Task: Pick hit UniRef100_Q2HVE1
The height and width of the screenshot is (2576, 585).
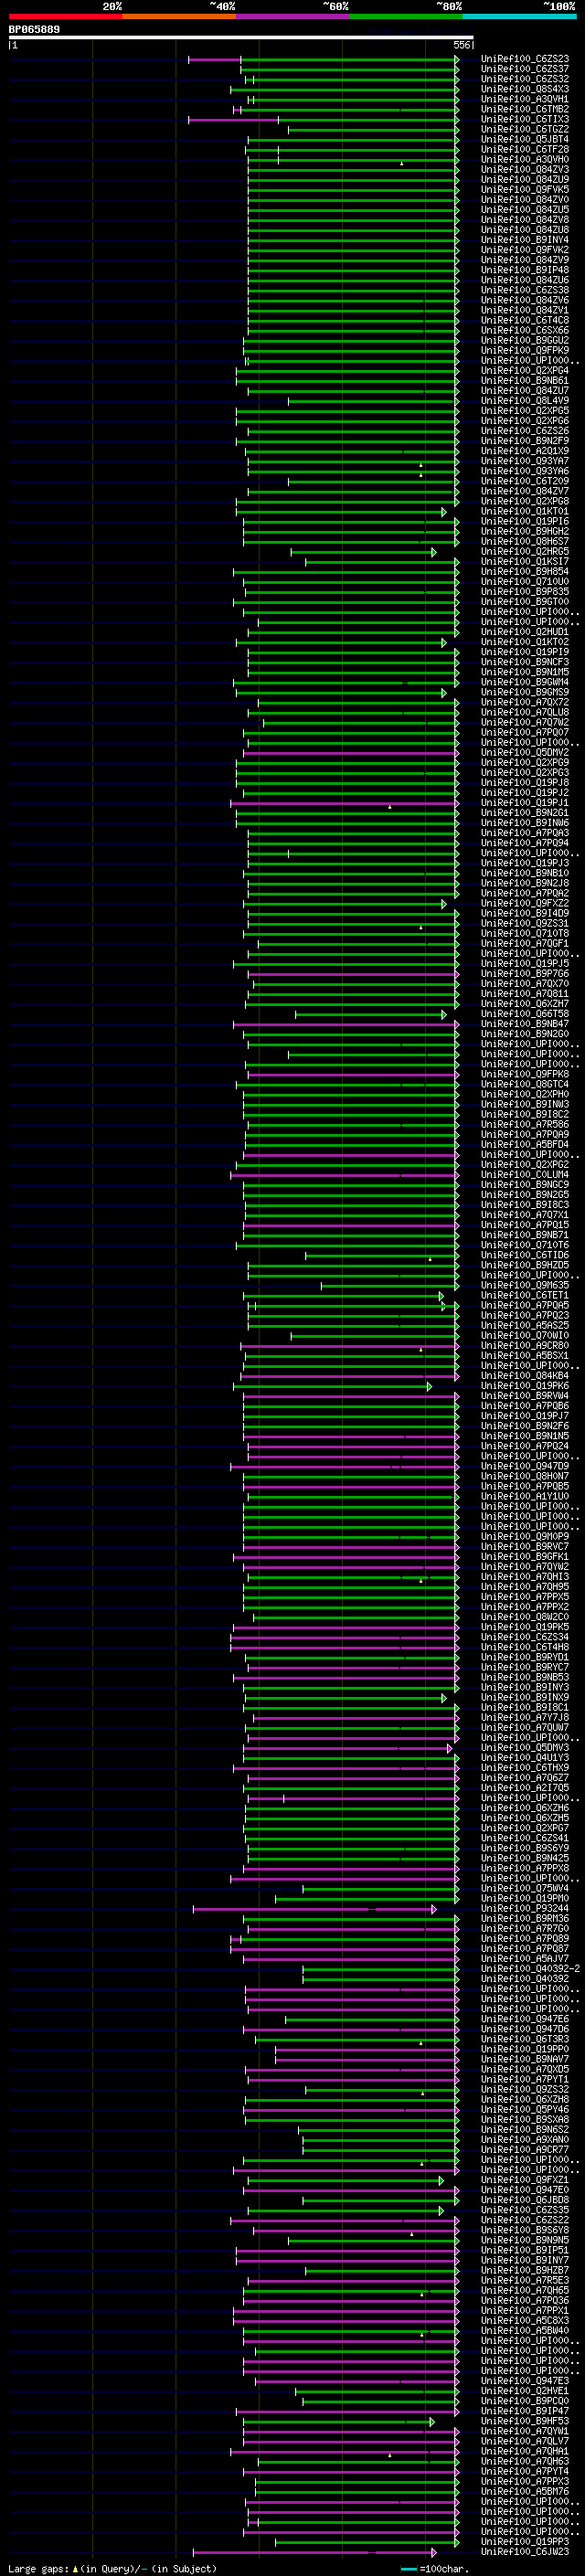Action: coord(525,2391)
